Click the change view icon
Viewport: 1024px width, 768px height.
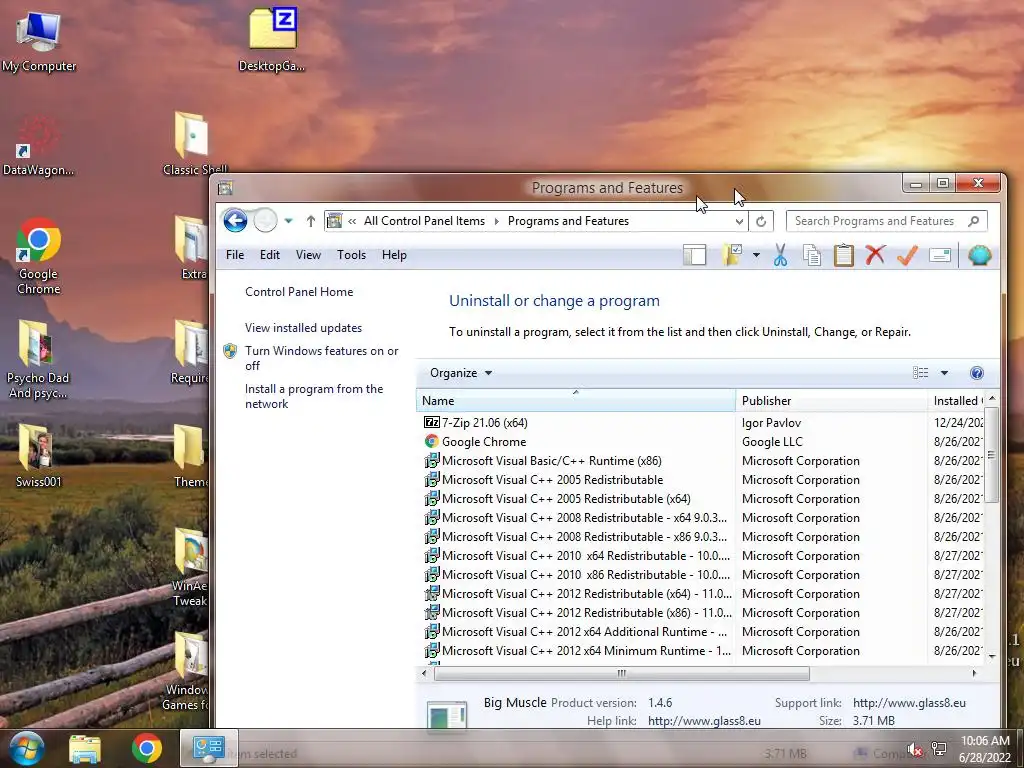click(x=920, y=373)
